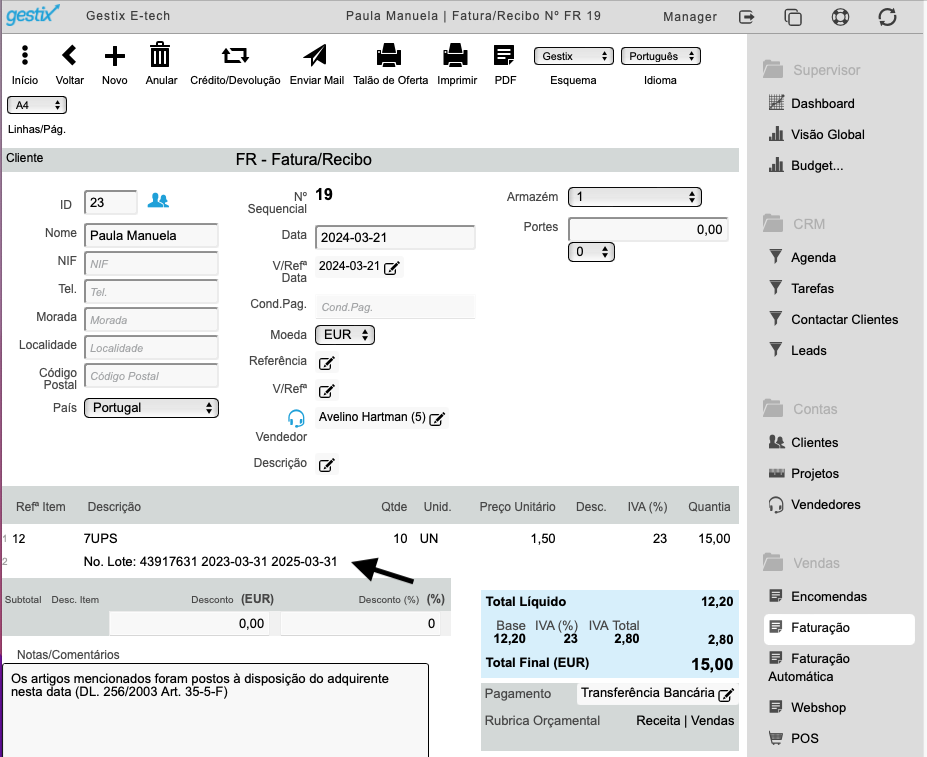
Task: Click the Vendedor headset icon
Action: click(x=296, y=418)
